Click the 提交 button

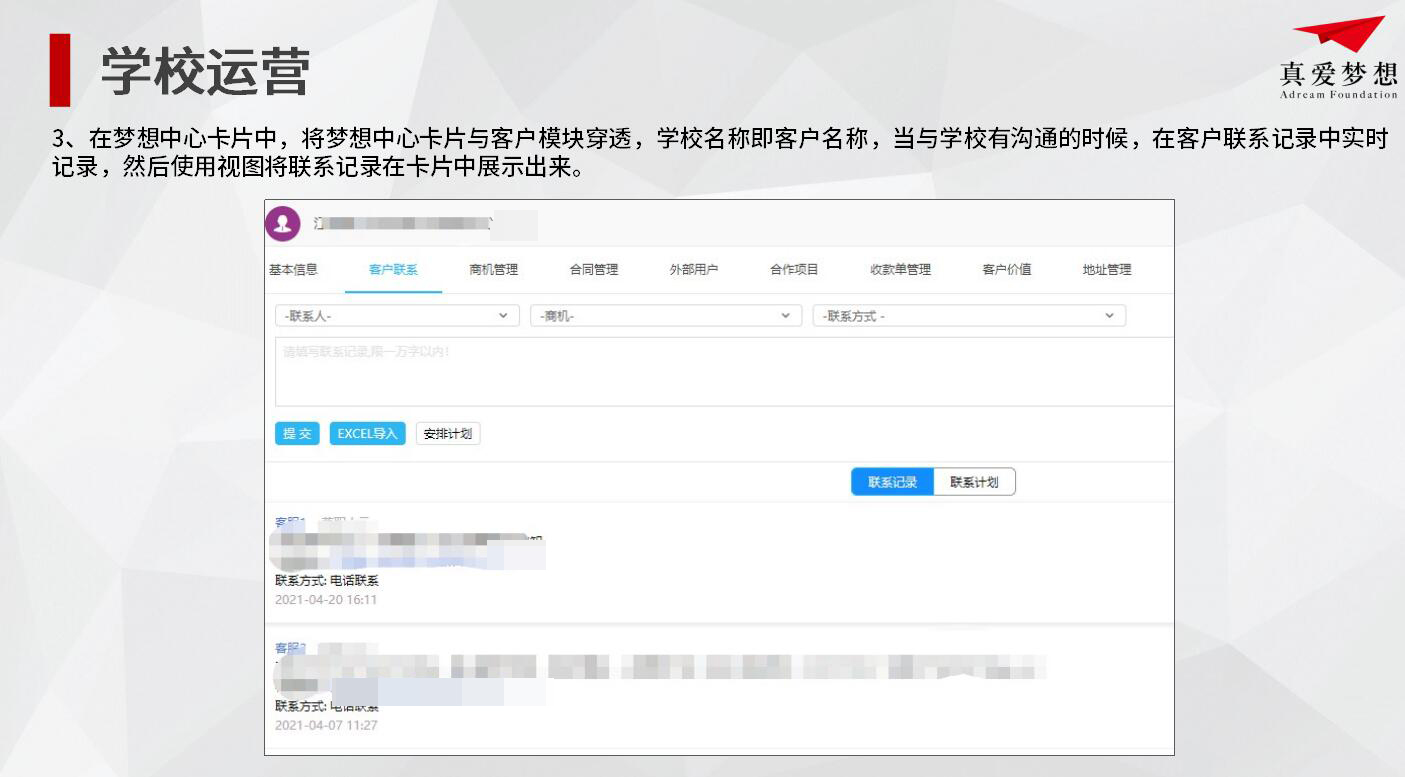click(x=297, y=433)
